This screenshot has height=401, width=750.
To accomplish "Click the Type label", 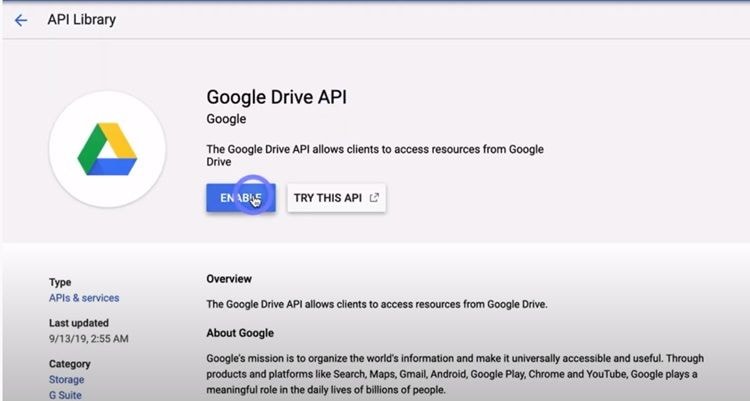I will (60, 282).
